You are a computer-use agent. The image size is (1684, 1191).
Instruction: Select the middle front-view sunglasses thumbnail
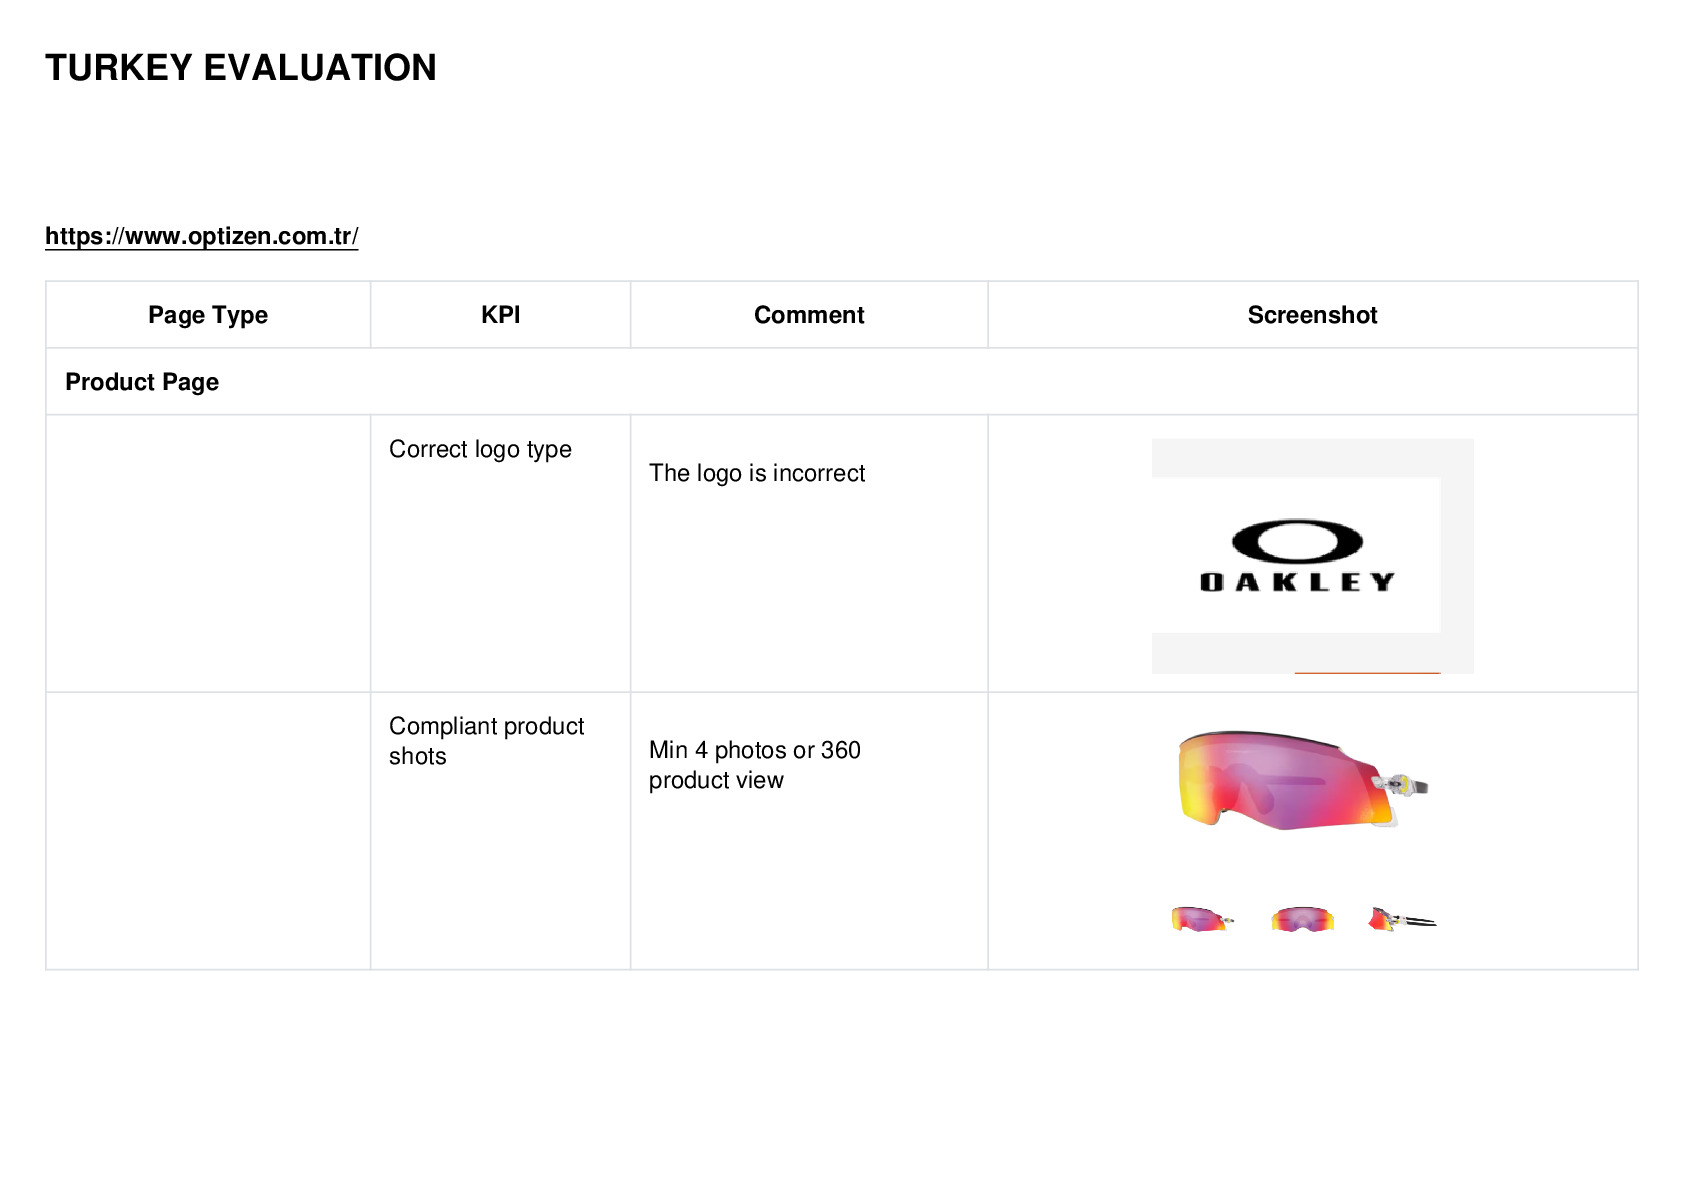(1302, 918)
